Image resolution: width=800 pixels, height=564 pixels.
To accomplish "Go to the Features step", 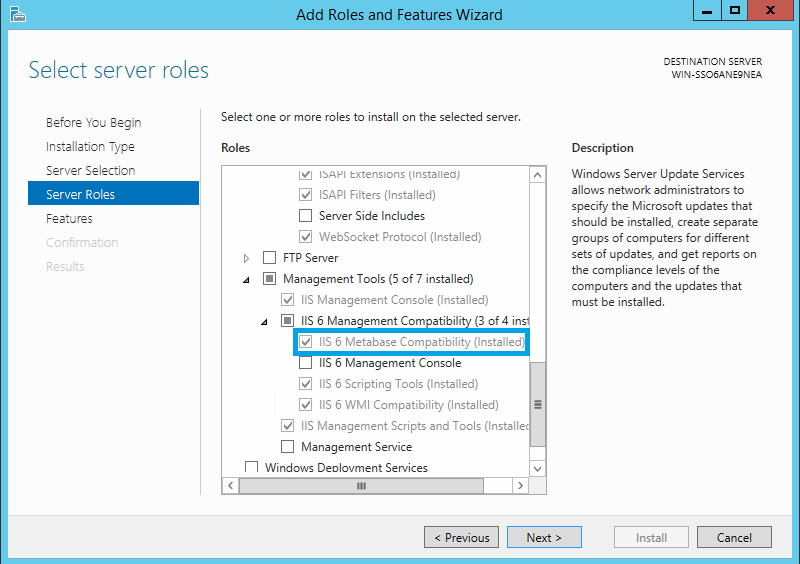I will pos(69,218).
